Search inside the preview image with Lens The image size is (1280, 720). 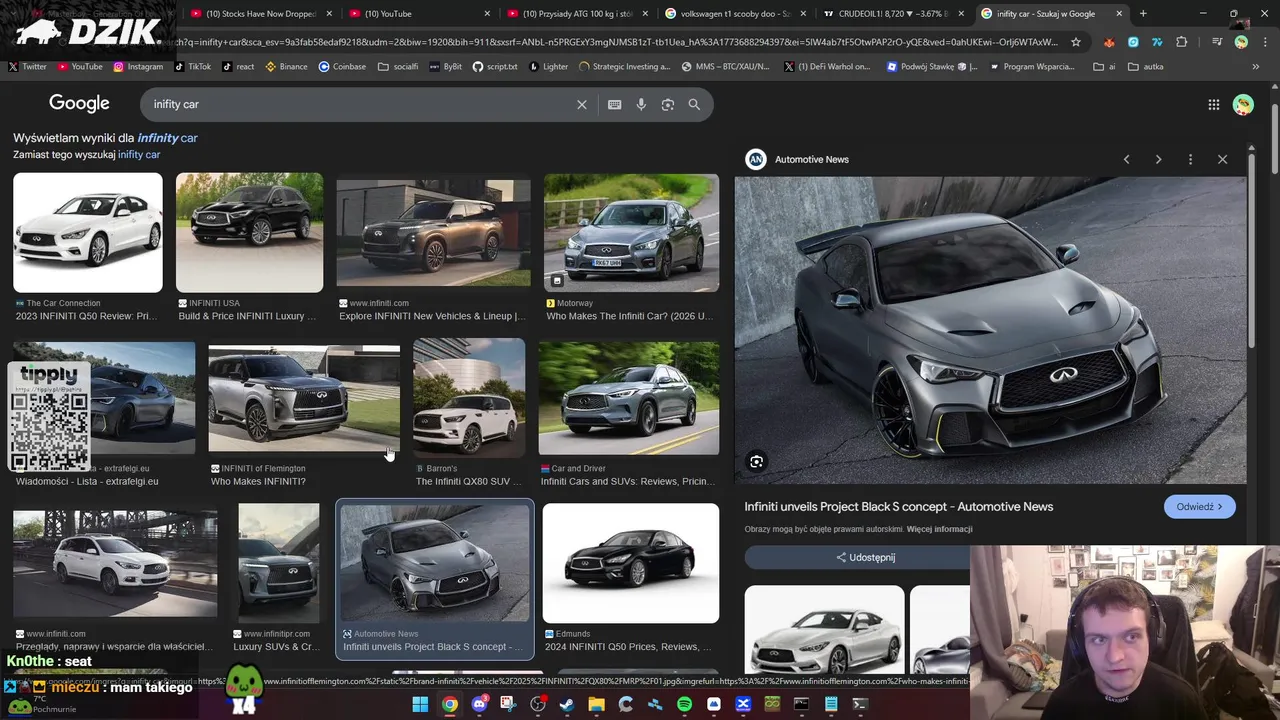(x=756, y=461)
